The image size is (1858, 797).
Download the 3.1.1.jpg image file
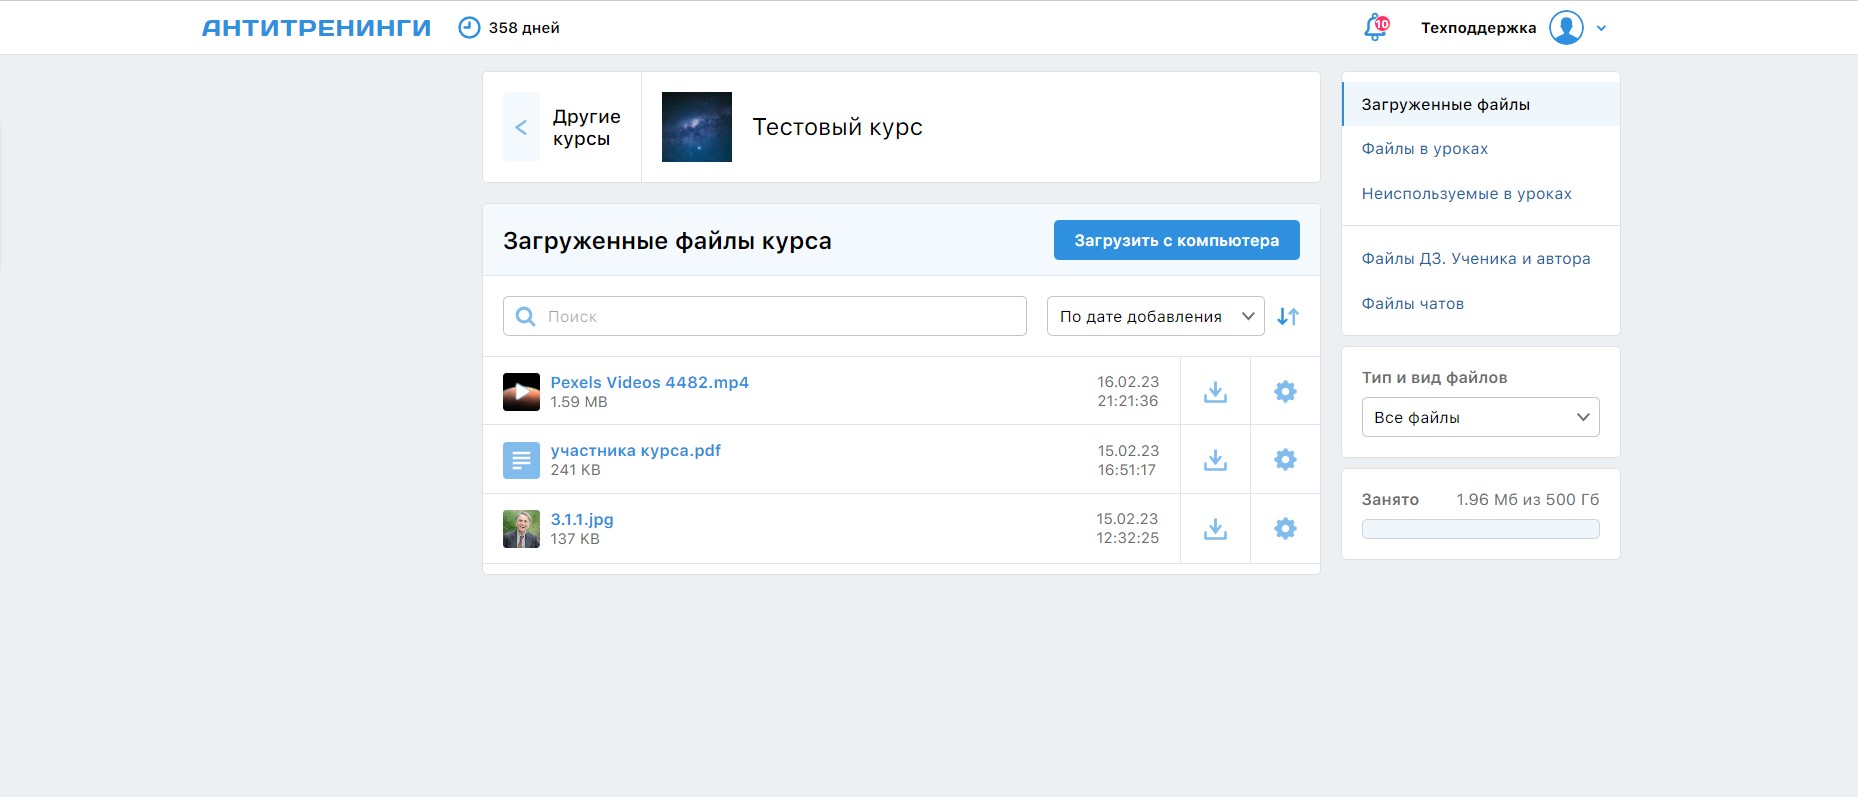tap(1215, 529)
